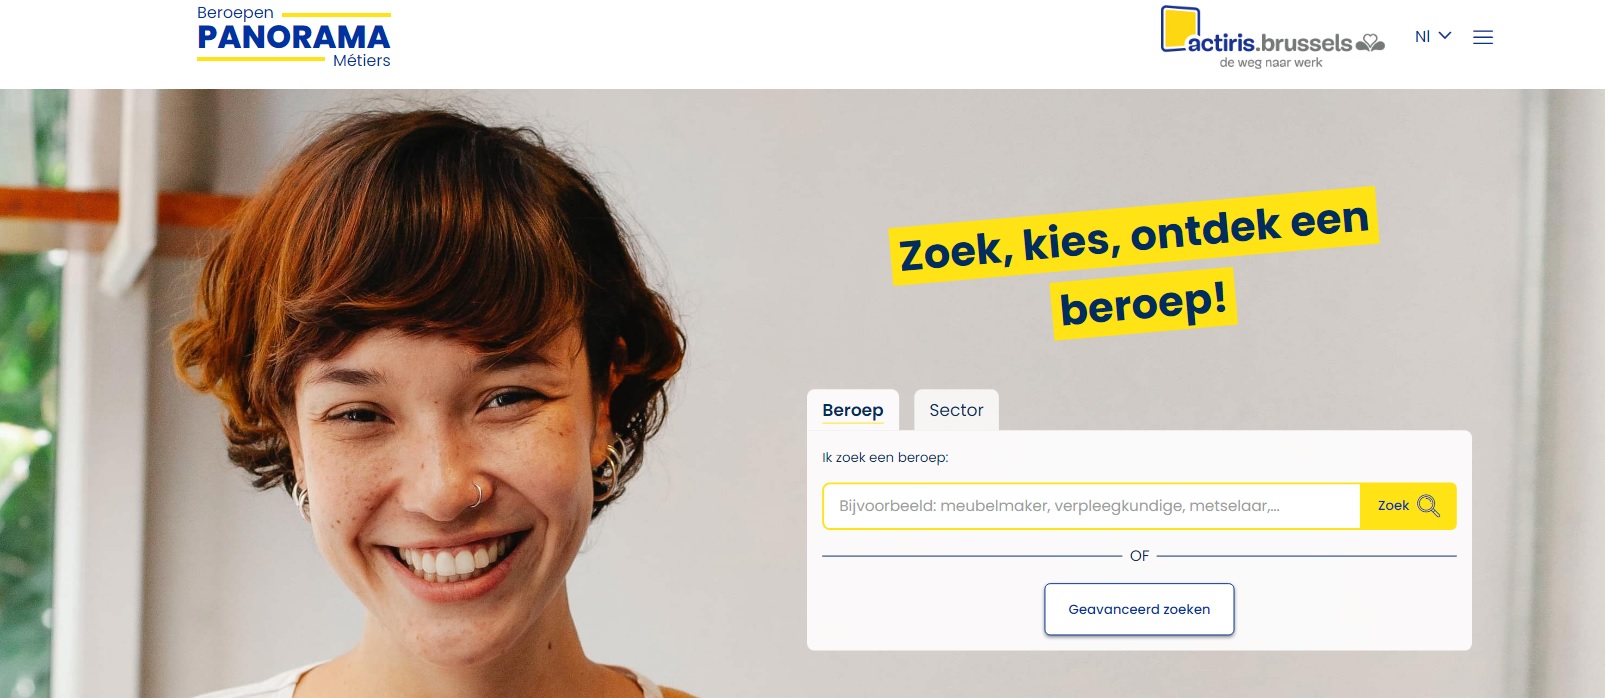This screenshot has height=698, width=1605.
Task: Open the NL language selector
Action: point(1433,36)
